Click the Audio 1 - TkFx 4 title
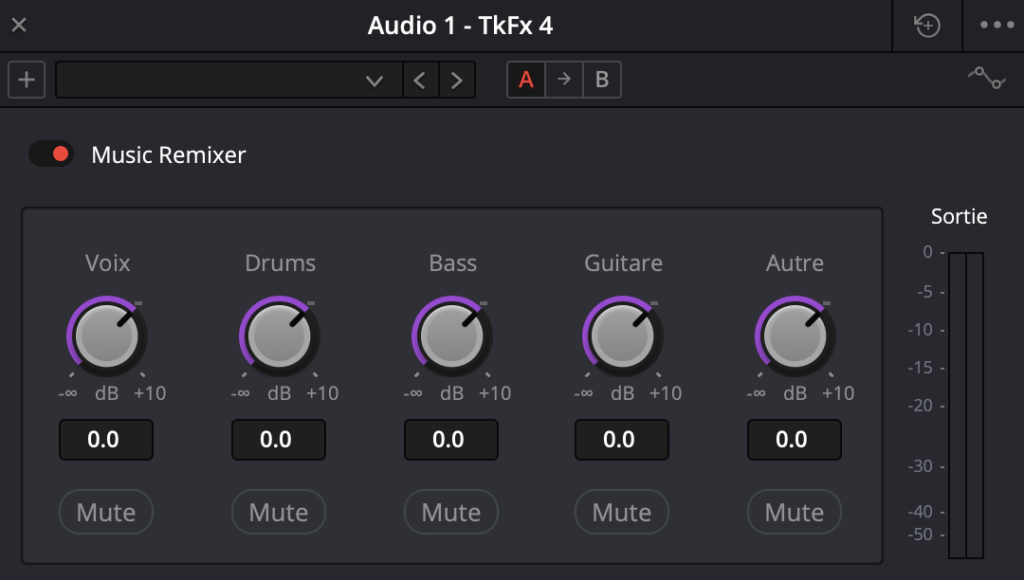This screenshot has width=1024, height=580. pos(460,25)
